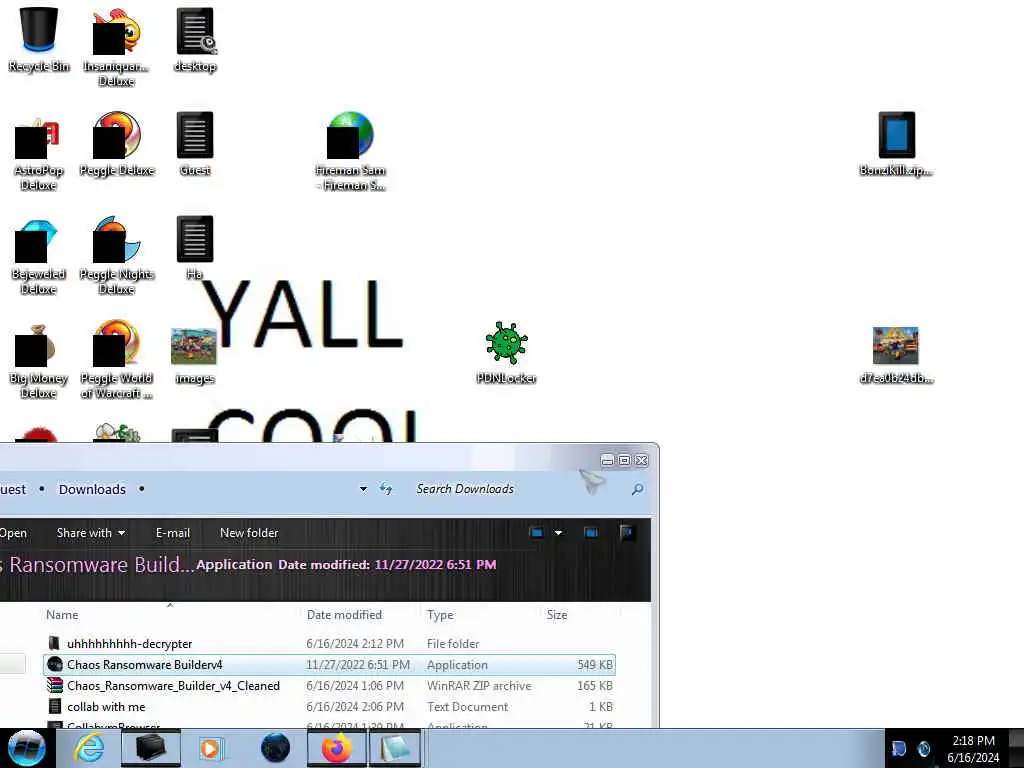
Task: Expand the address bar history dropdown
Action: [363, 488]
